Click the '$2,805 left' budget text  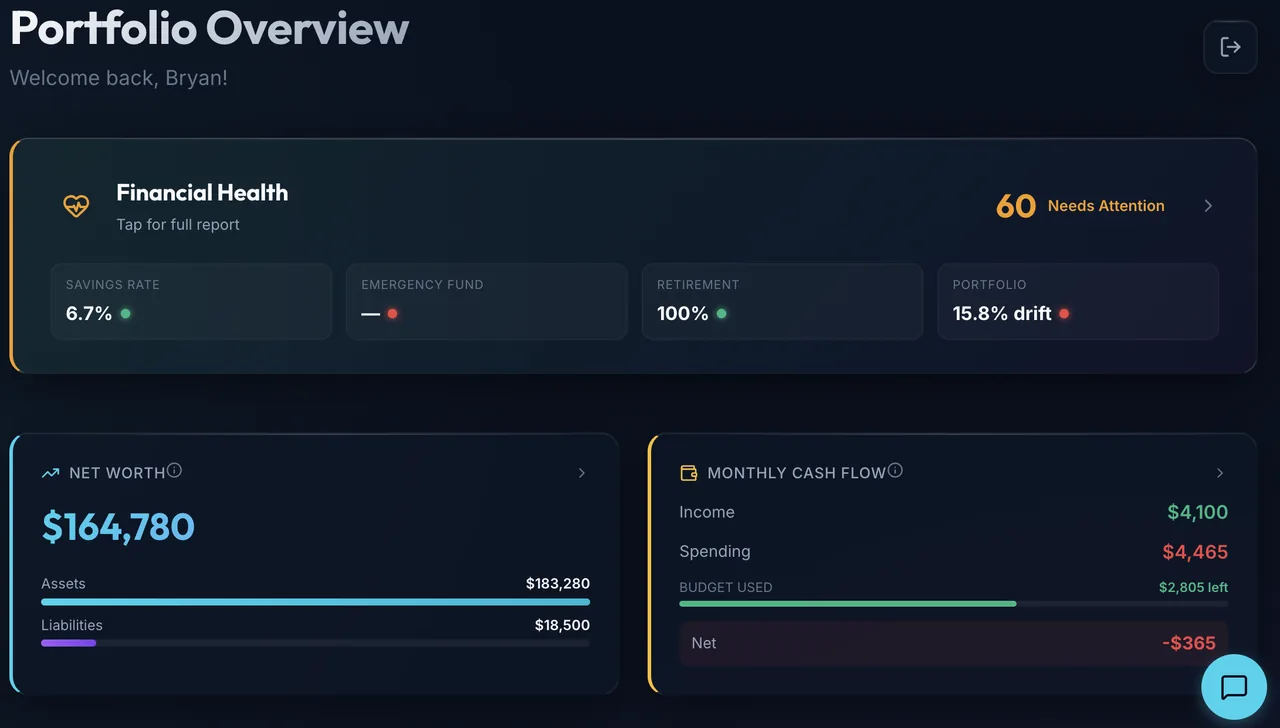coord(1193,587)
